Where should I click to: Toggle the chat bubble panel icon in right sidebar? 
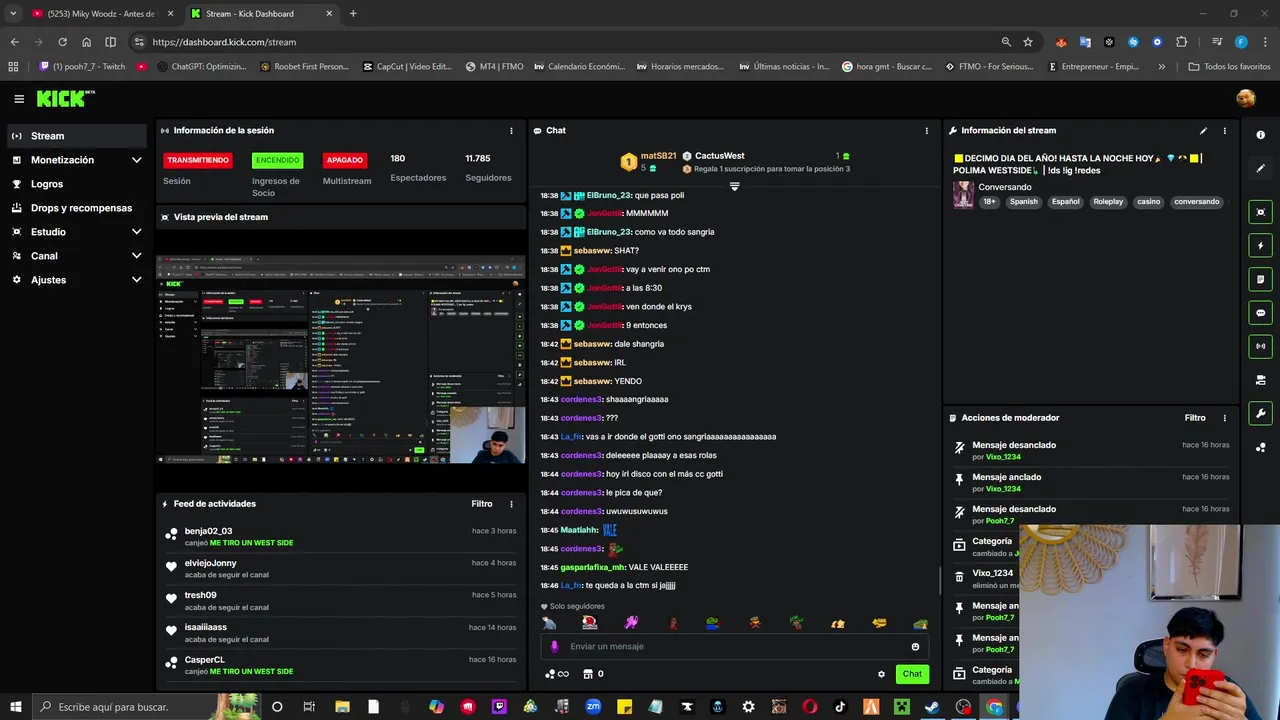(1260, 313)
